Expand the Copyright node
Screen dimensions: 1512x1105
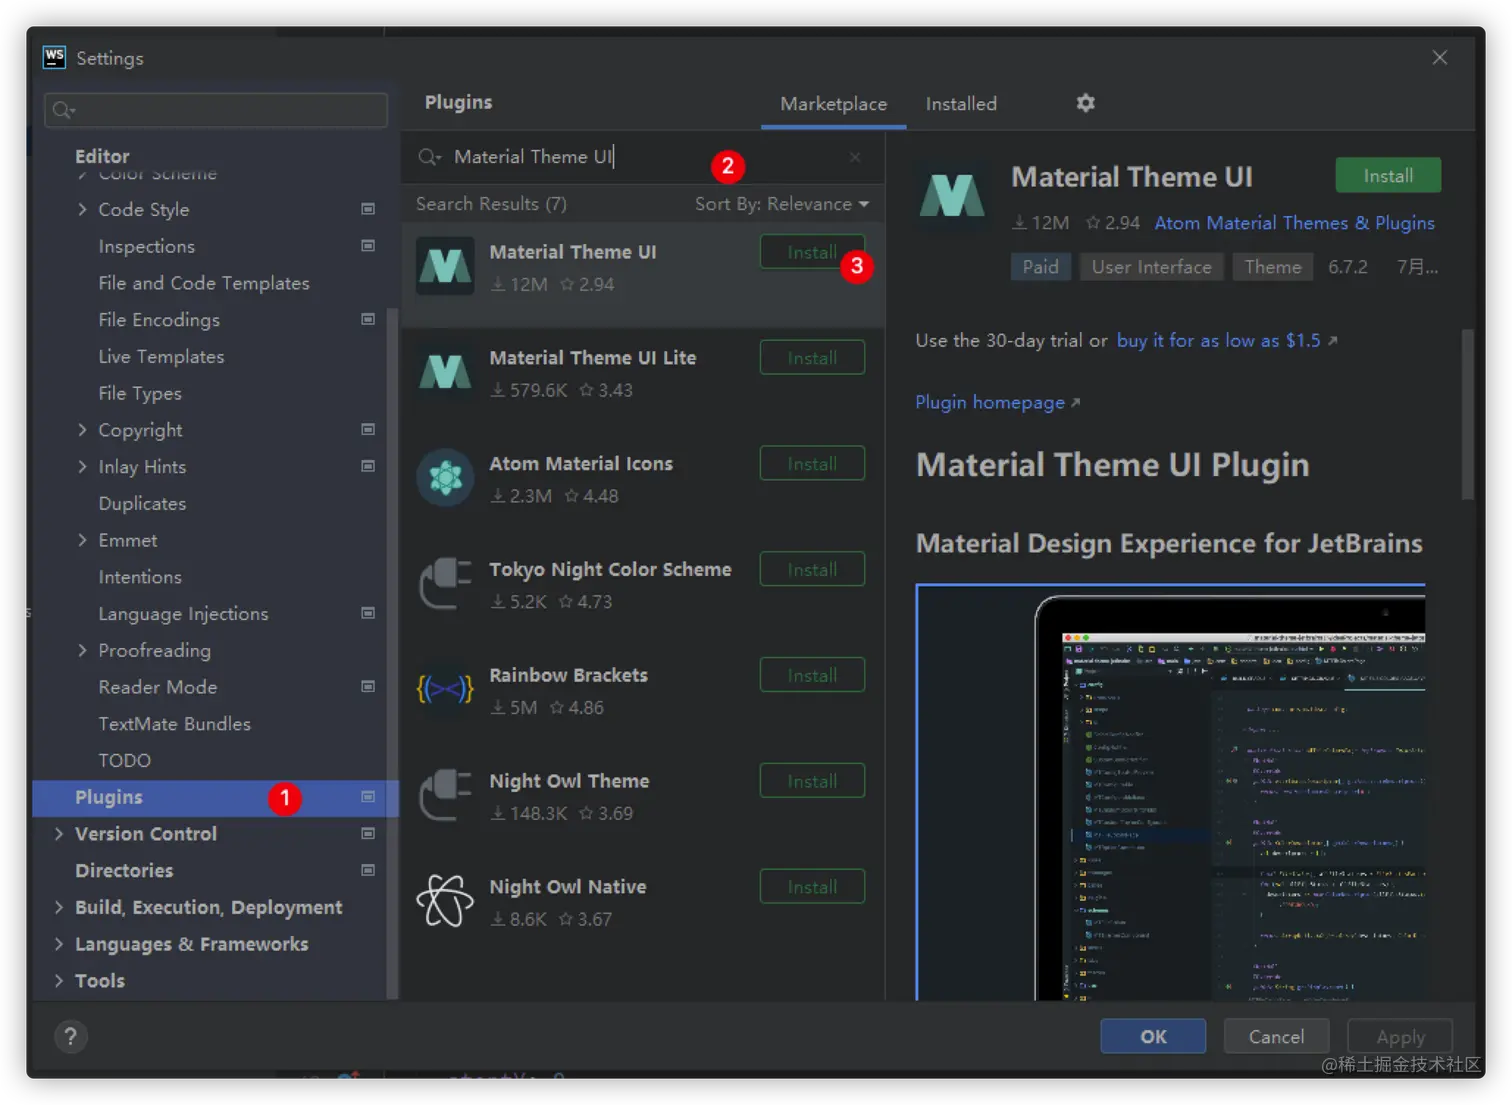82,429
